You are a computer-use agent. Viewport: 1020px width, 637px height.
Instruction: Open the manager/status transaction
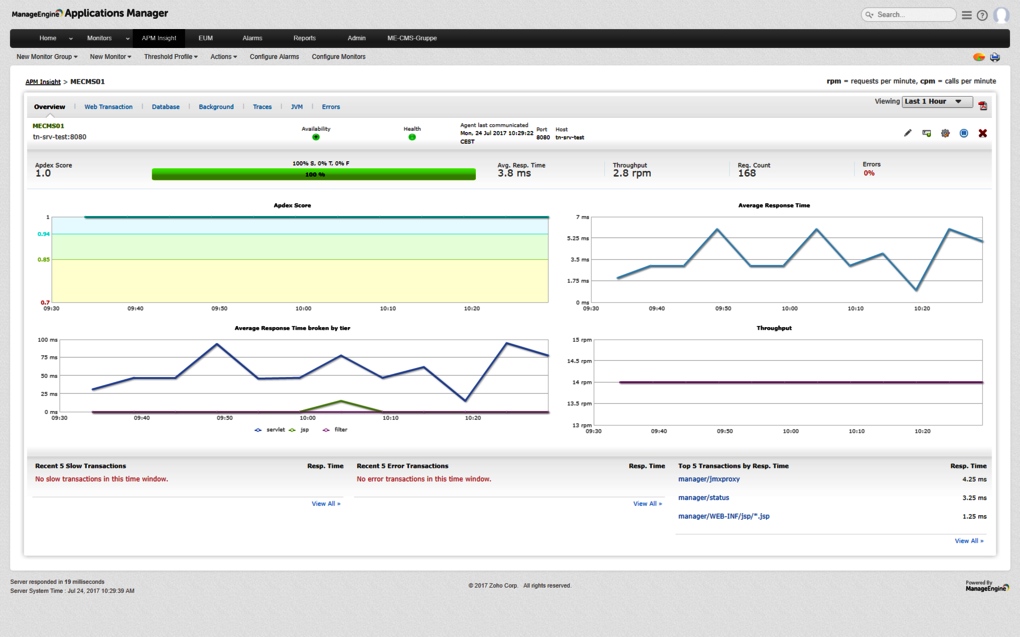[x=703, y=498]
